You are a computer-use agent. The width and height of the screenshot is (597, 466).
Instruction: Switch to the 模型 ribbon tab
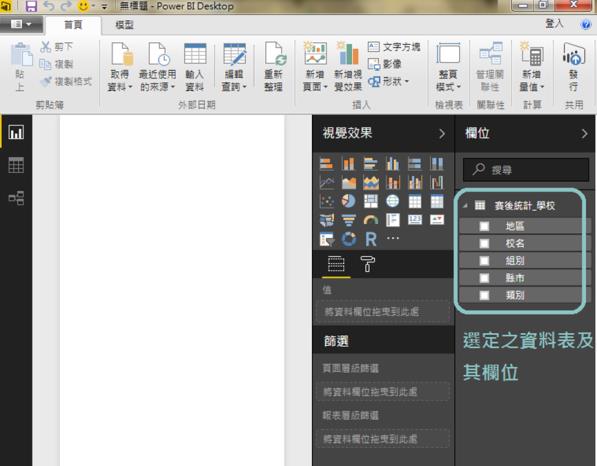click(x=125, y=25)
